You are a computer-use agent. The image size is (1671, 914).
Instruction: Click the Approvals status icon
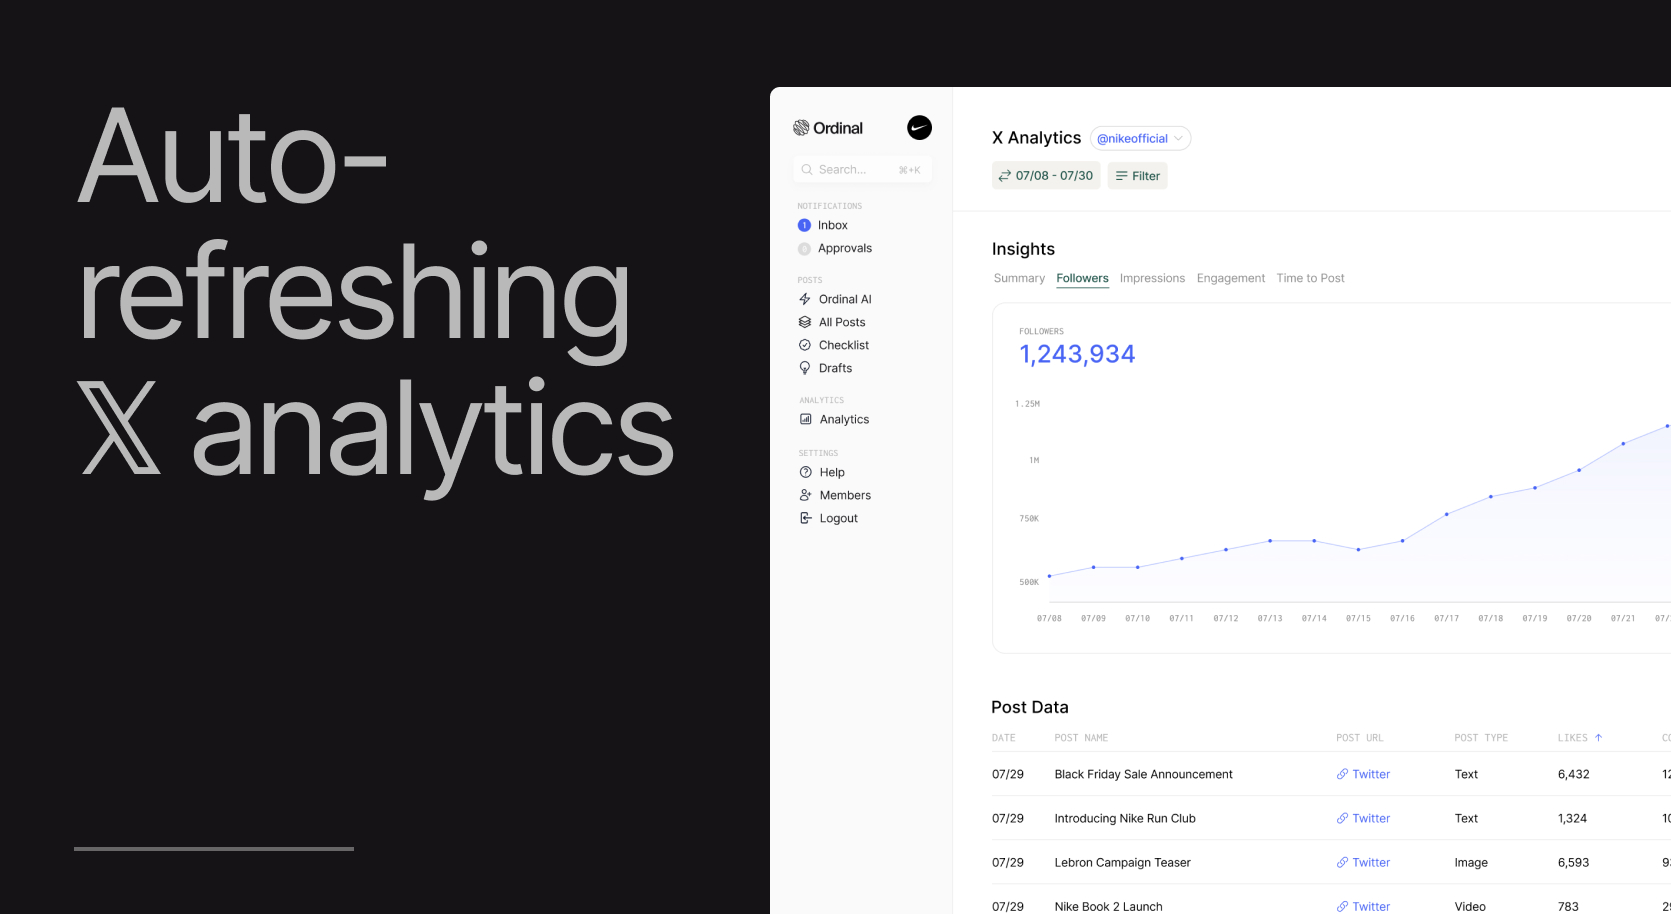(x=804, y=249)
